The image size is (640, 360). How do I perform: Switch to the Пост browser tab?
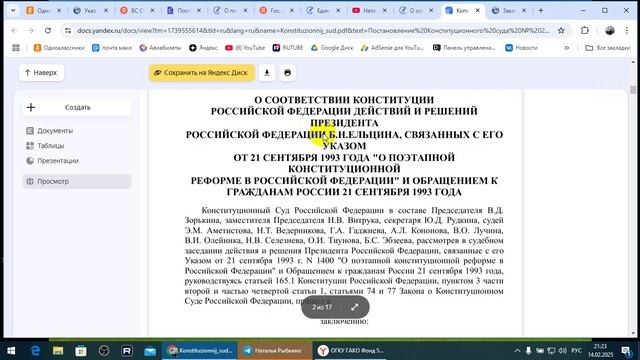183,11
